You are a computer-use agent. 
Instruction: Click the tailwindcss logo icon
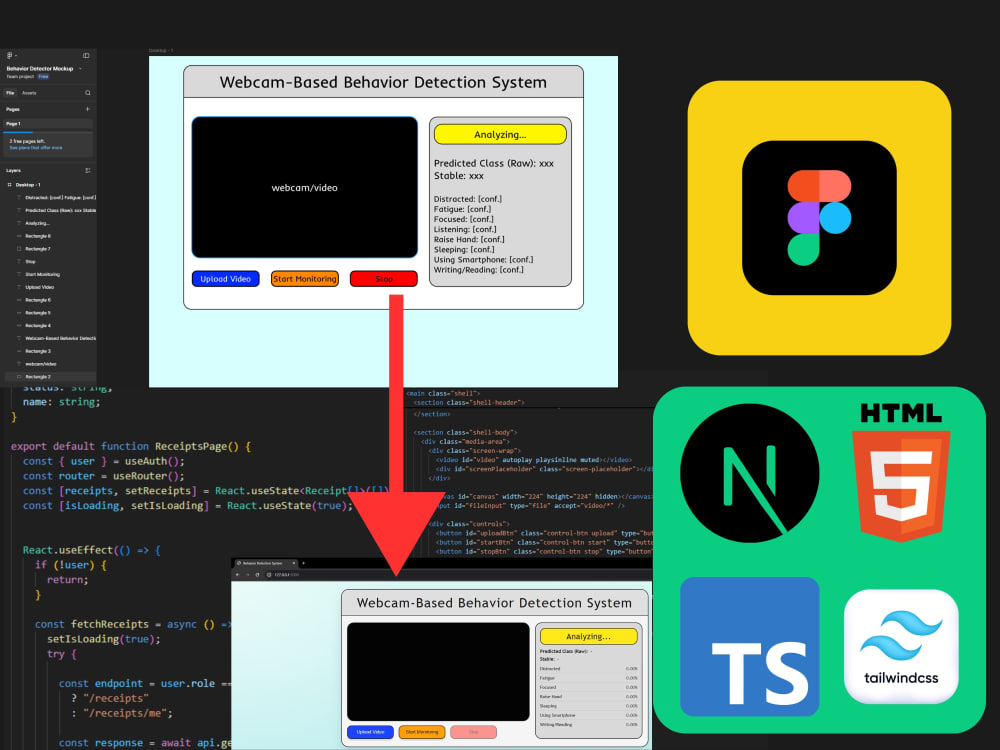[901, 647]
